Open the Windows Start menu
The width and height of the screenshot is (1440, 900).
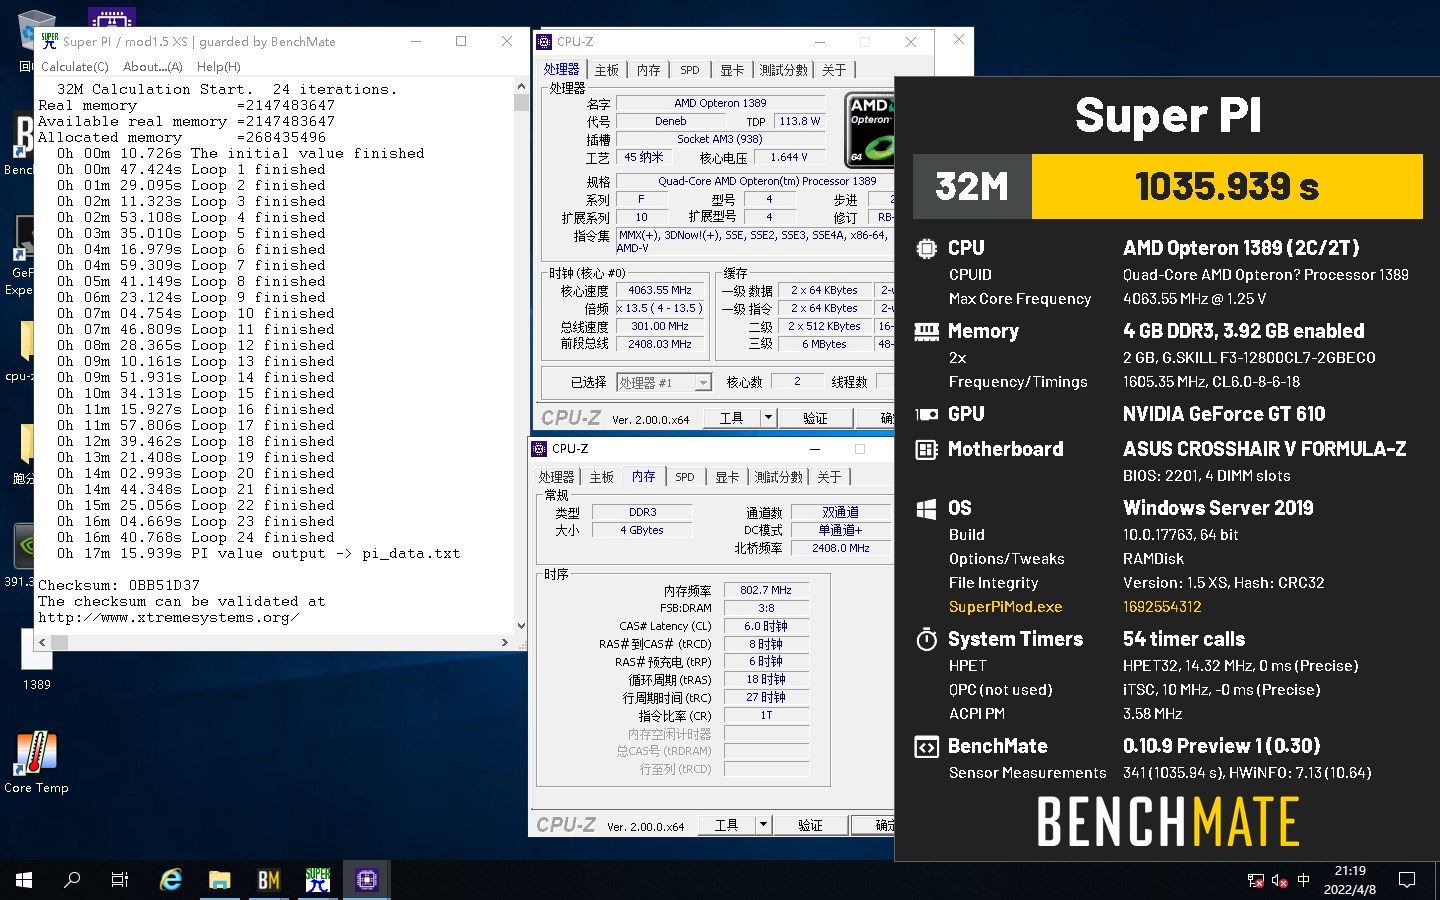[x=24, y=880]
